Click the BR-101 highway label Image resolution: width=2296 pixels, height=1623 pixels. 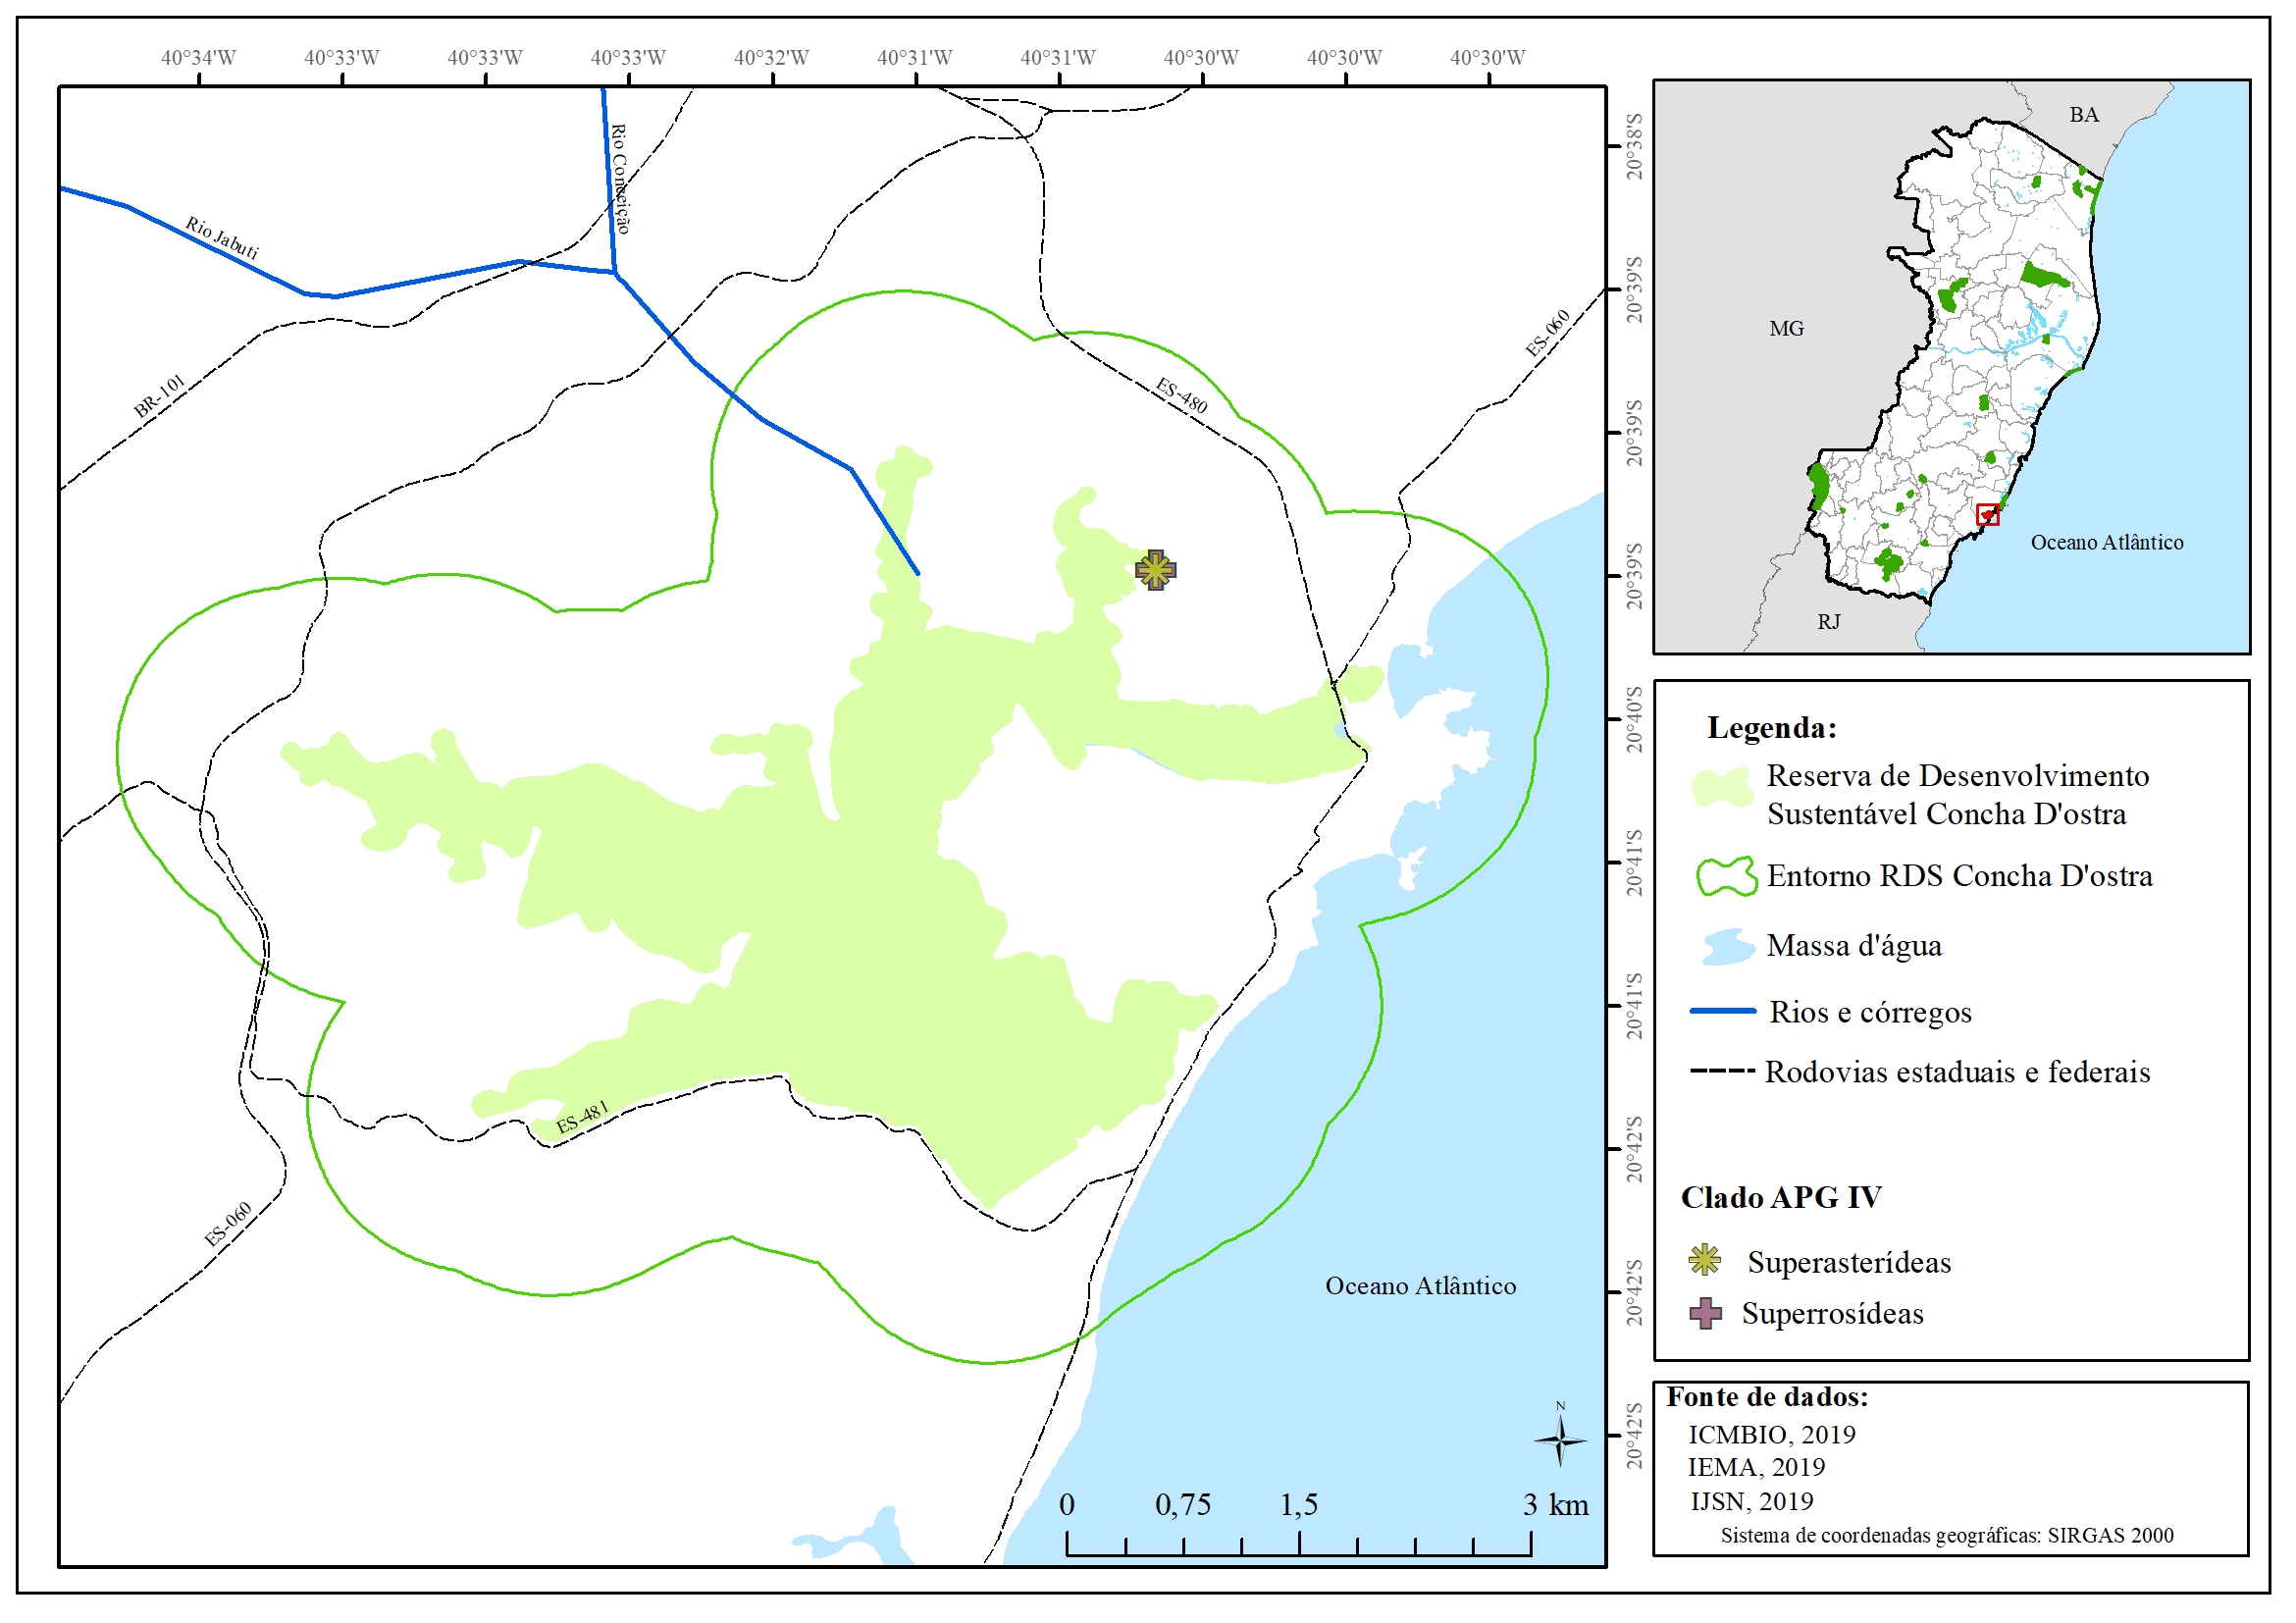(x=160, y=396)
